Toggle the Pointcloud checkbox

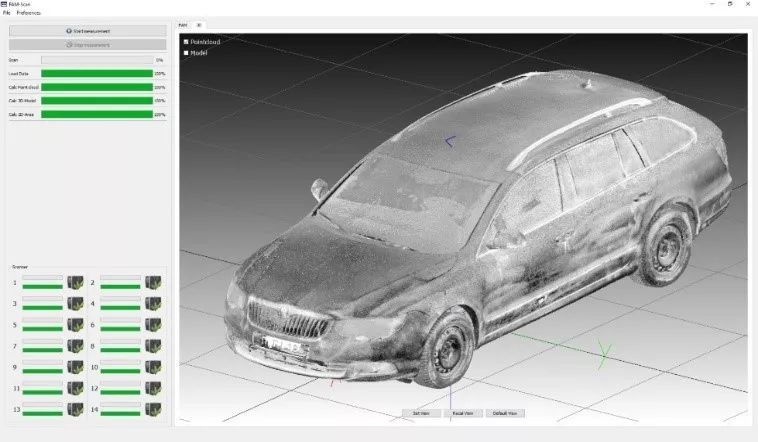(186, 42)
